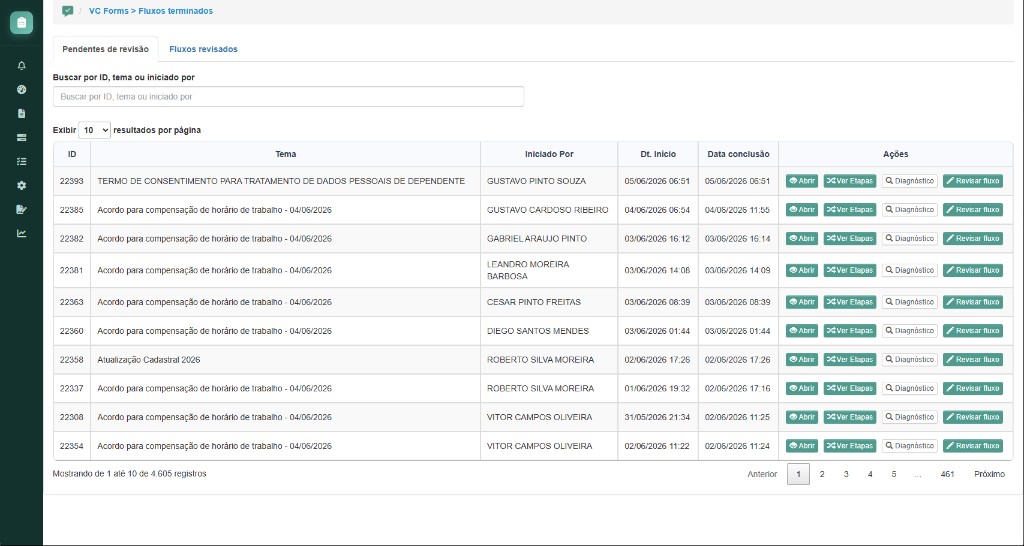This screenshot has width=1024, height=546.
Task: Open the document file icon in sidebar
Action: [x=22, y=114]
